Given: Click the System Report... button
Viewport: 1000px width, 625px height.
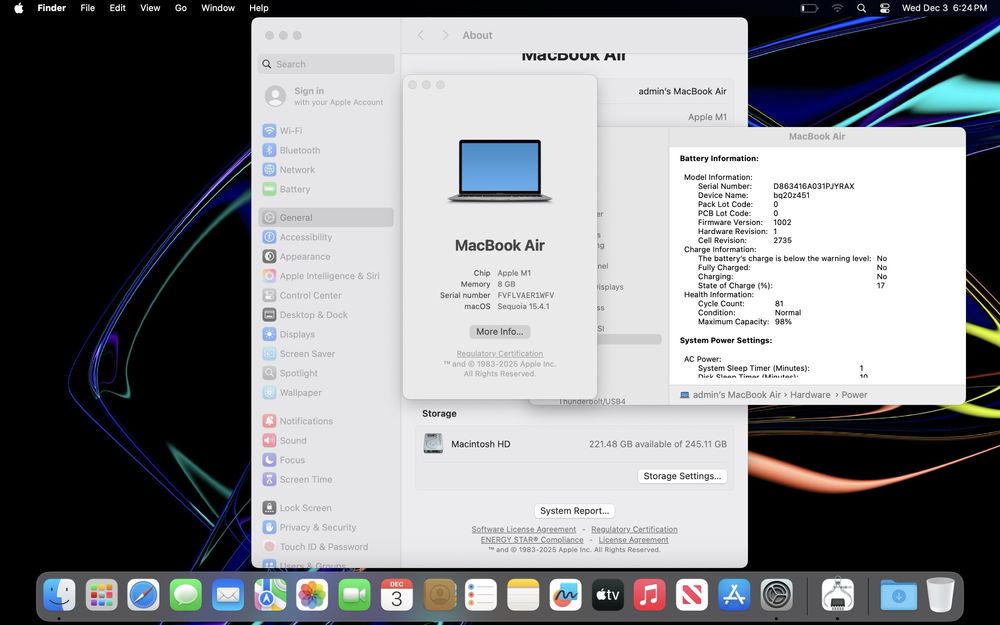Looking at the screenshot, I should tap(575, 511).
